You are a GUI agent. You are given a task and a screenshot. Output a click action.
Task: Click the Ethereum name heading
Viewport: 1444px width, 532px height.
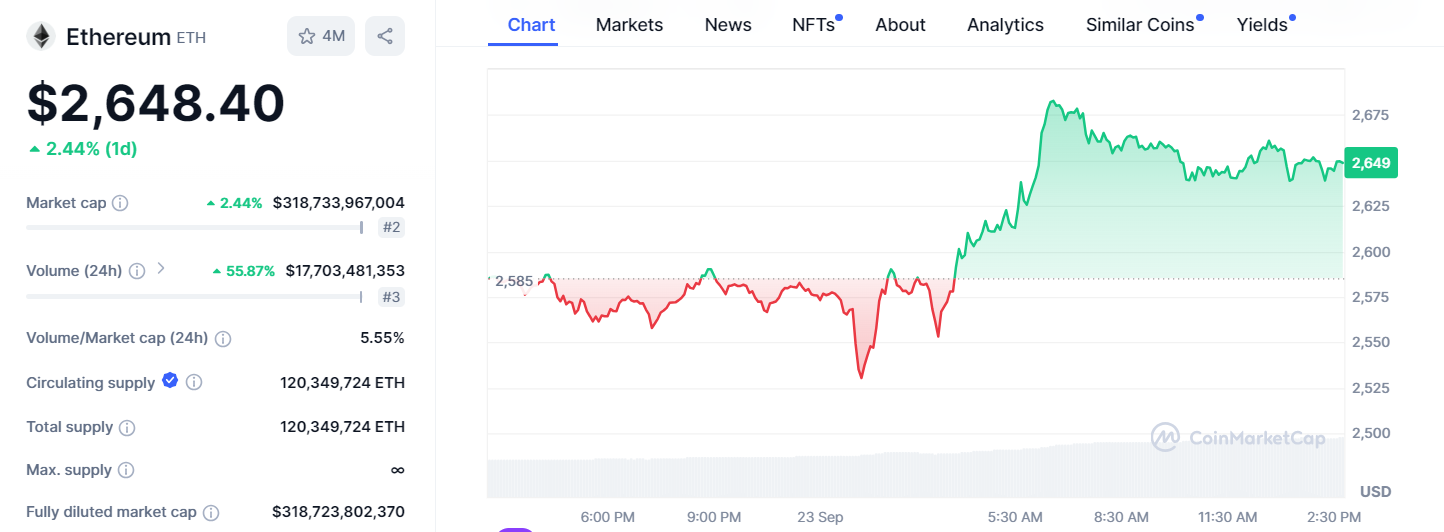pyautogui.click(x=118, y=37)
